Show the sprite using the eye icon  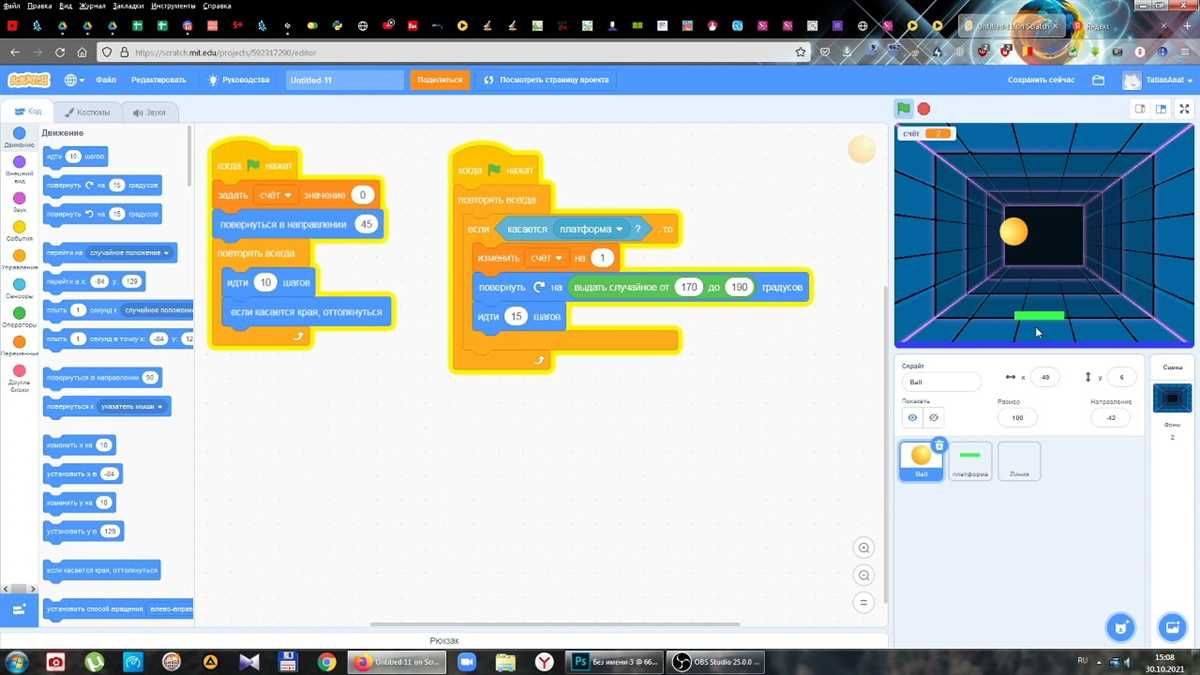pos(913,417)
